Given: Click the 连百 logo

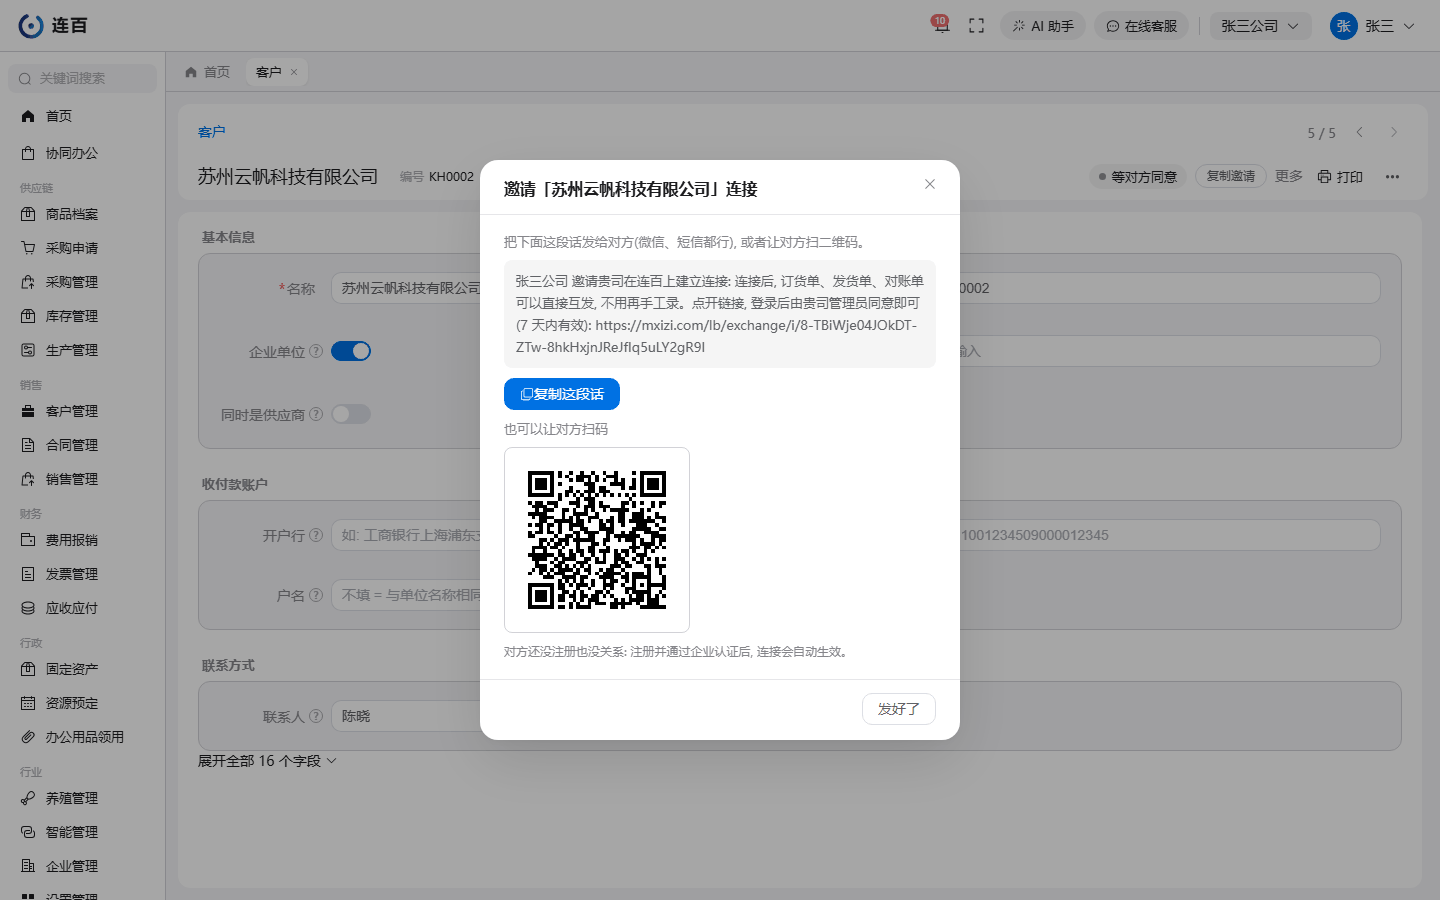Looking at the screenshot, I should pyautogui.click(x=53, y=26).
